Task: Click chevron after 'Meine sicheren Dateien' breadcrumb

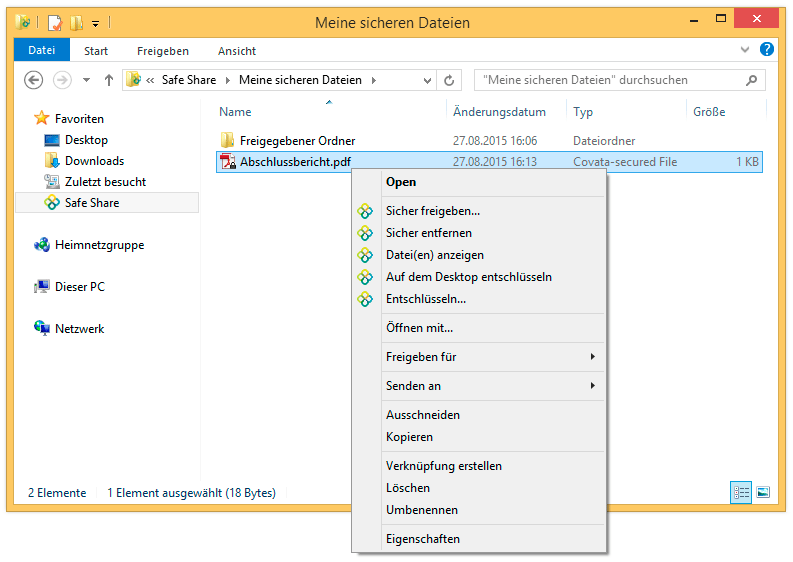Action: click(x=374, y=80)
